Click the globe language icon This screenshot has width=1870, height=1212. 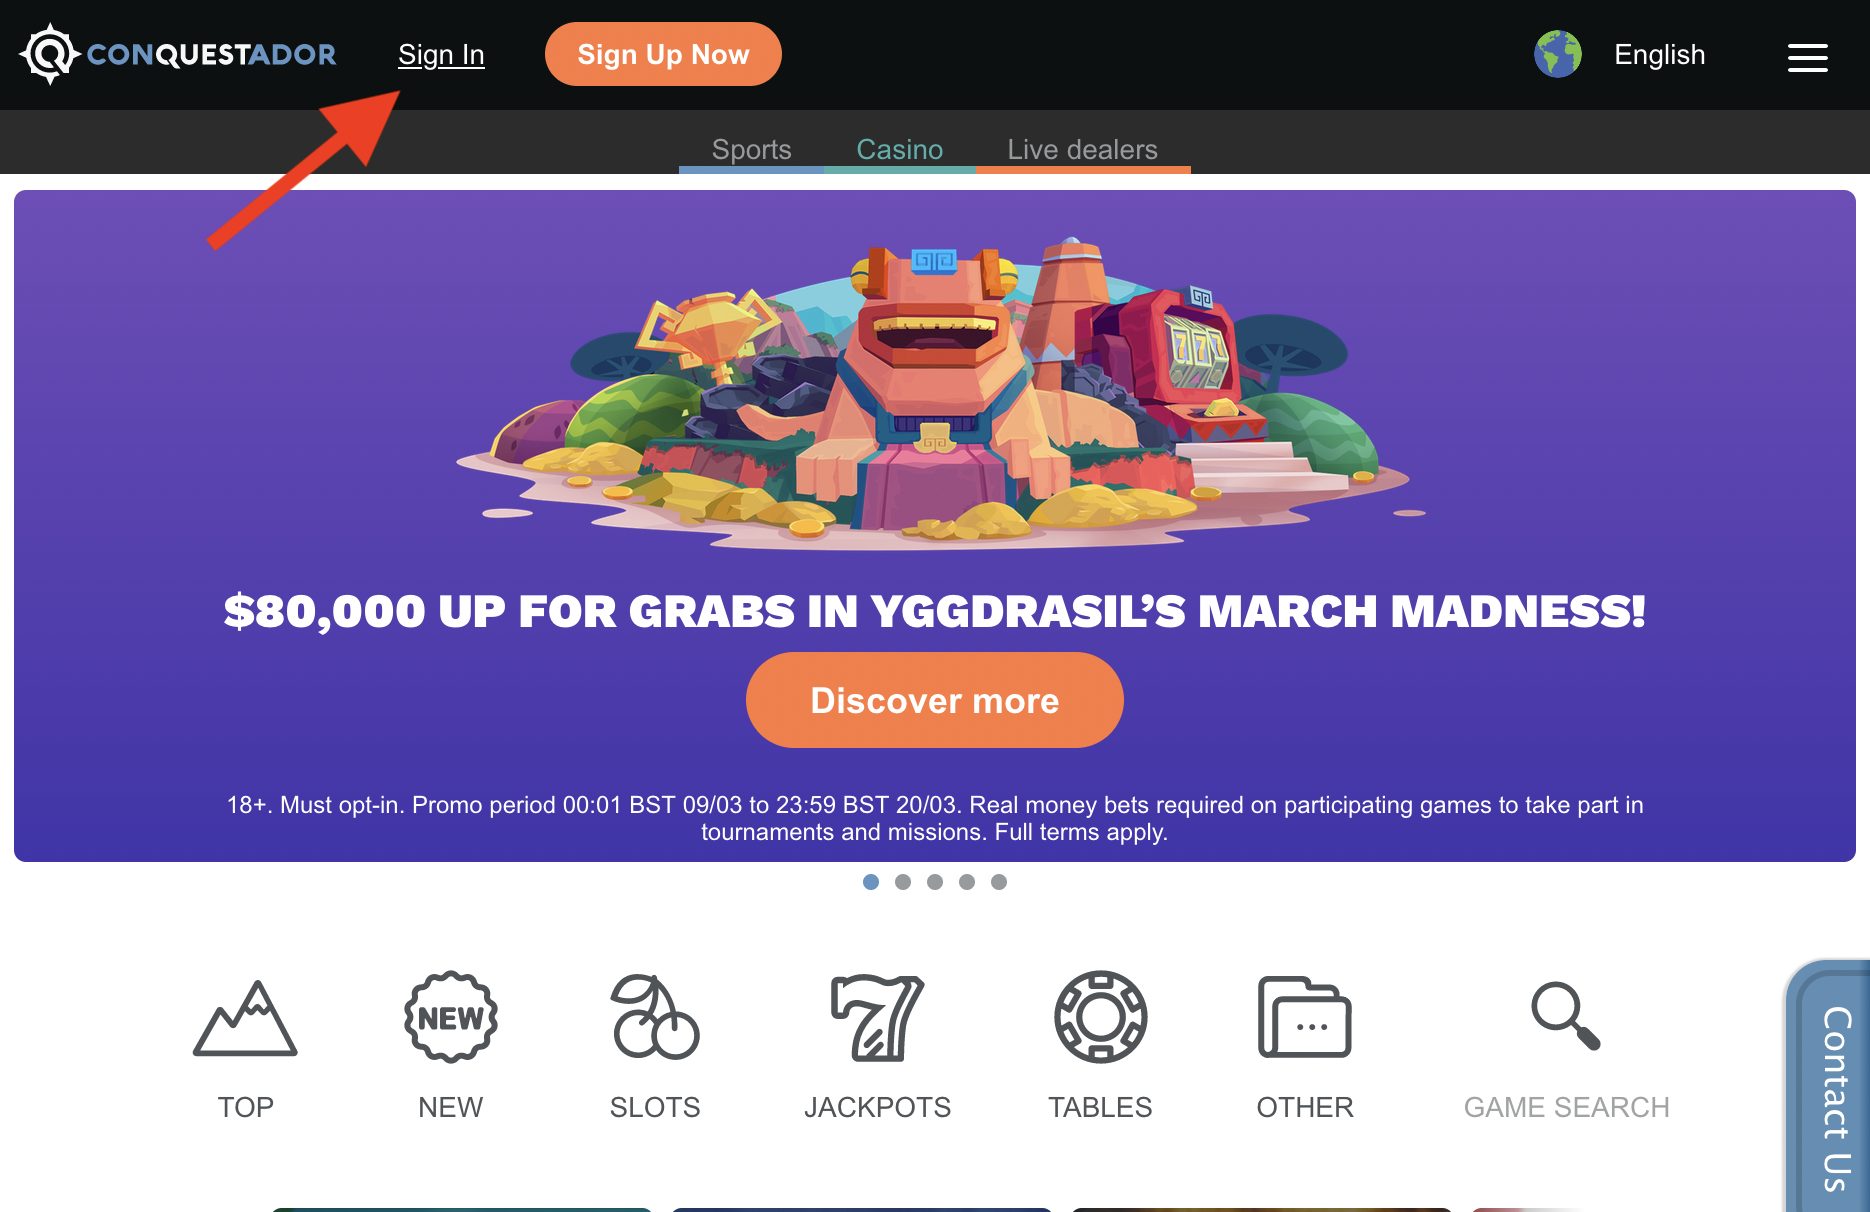coord(1558,54)
